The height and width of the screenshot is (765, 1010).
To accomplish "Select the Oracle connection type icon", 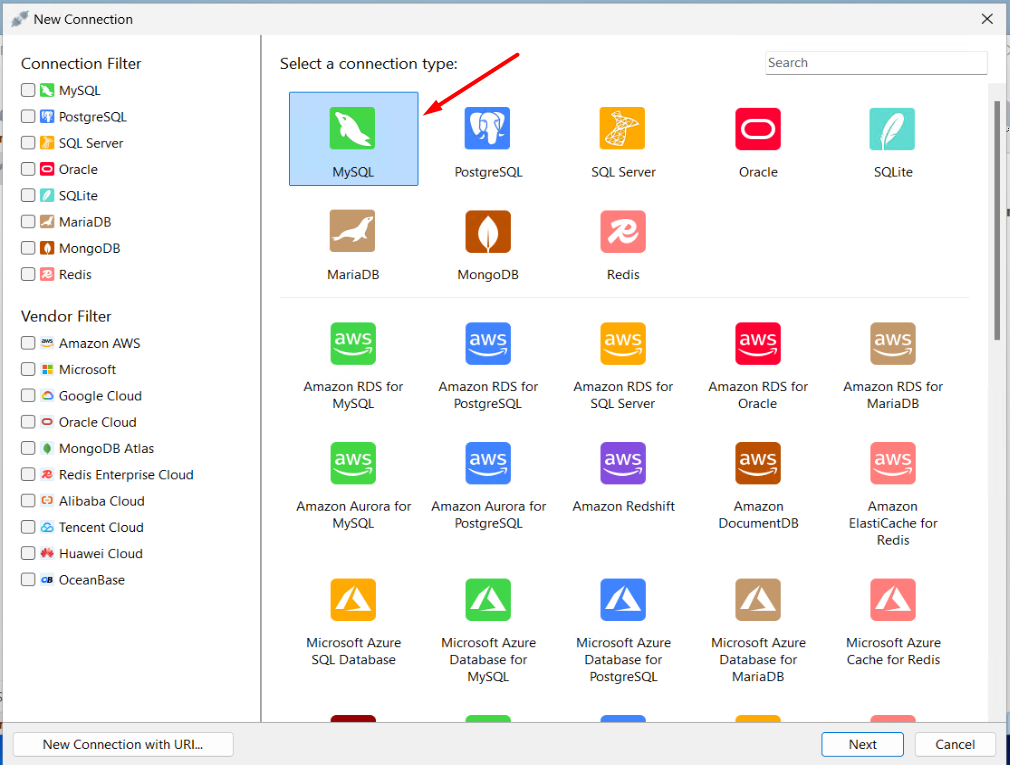I will coord(758,128).
